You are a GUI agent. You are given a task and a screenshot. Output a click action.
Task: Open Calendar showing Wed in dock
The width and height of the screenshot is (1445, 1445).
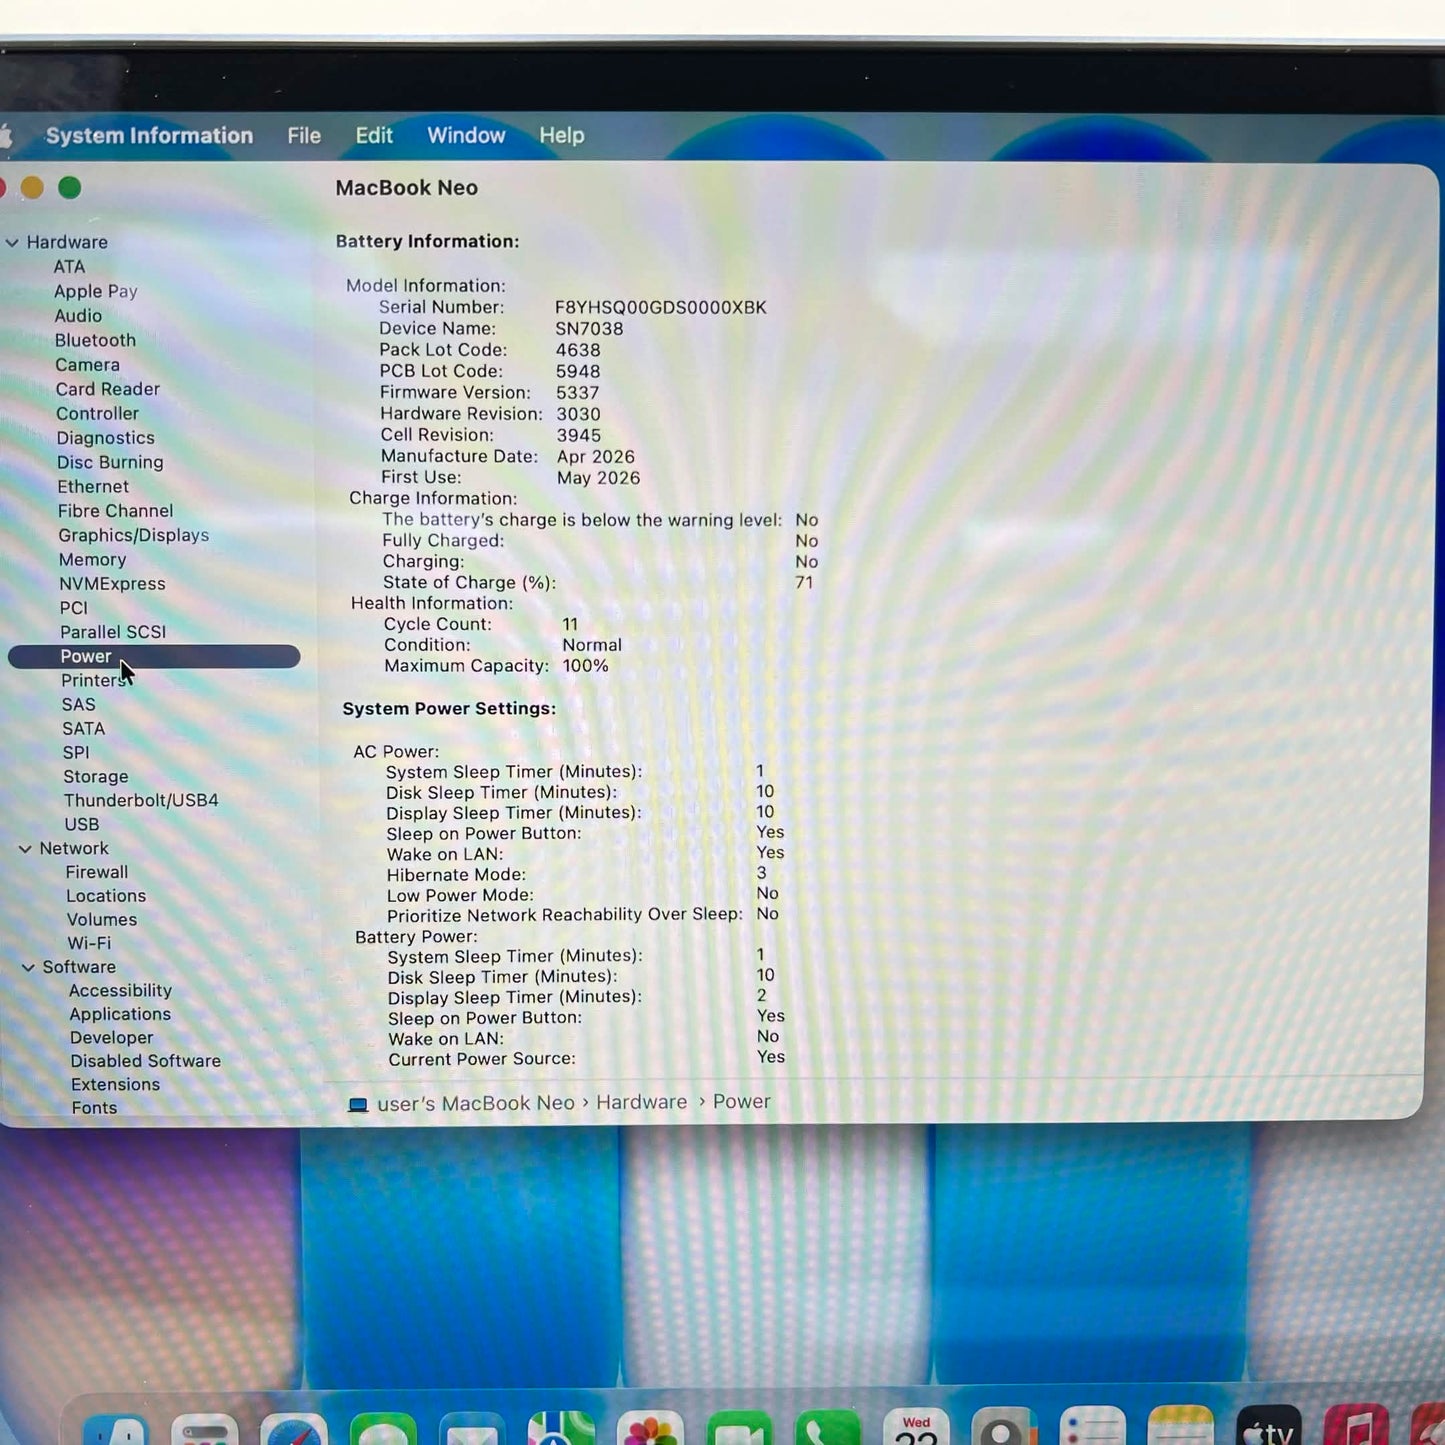(917, 1429)
